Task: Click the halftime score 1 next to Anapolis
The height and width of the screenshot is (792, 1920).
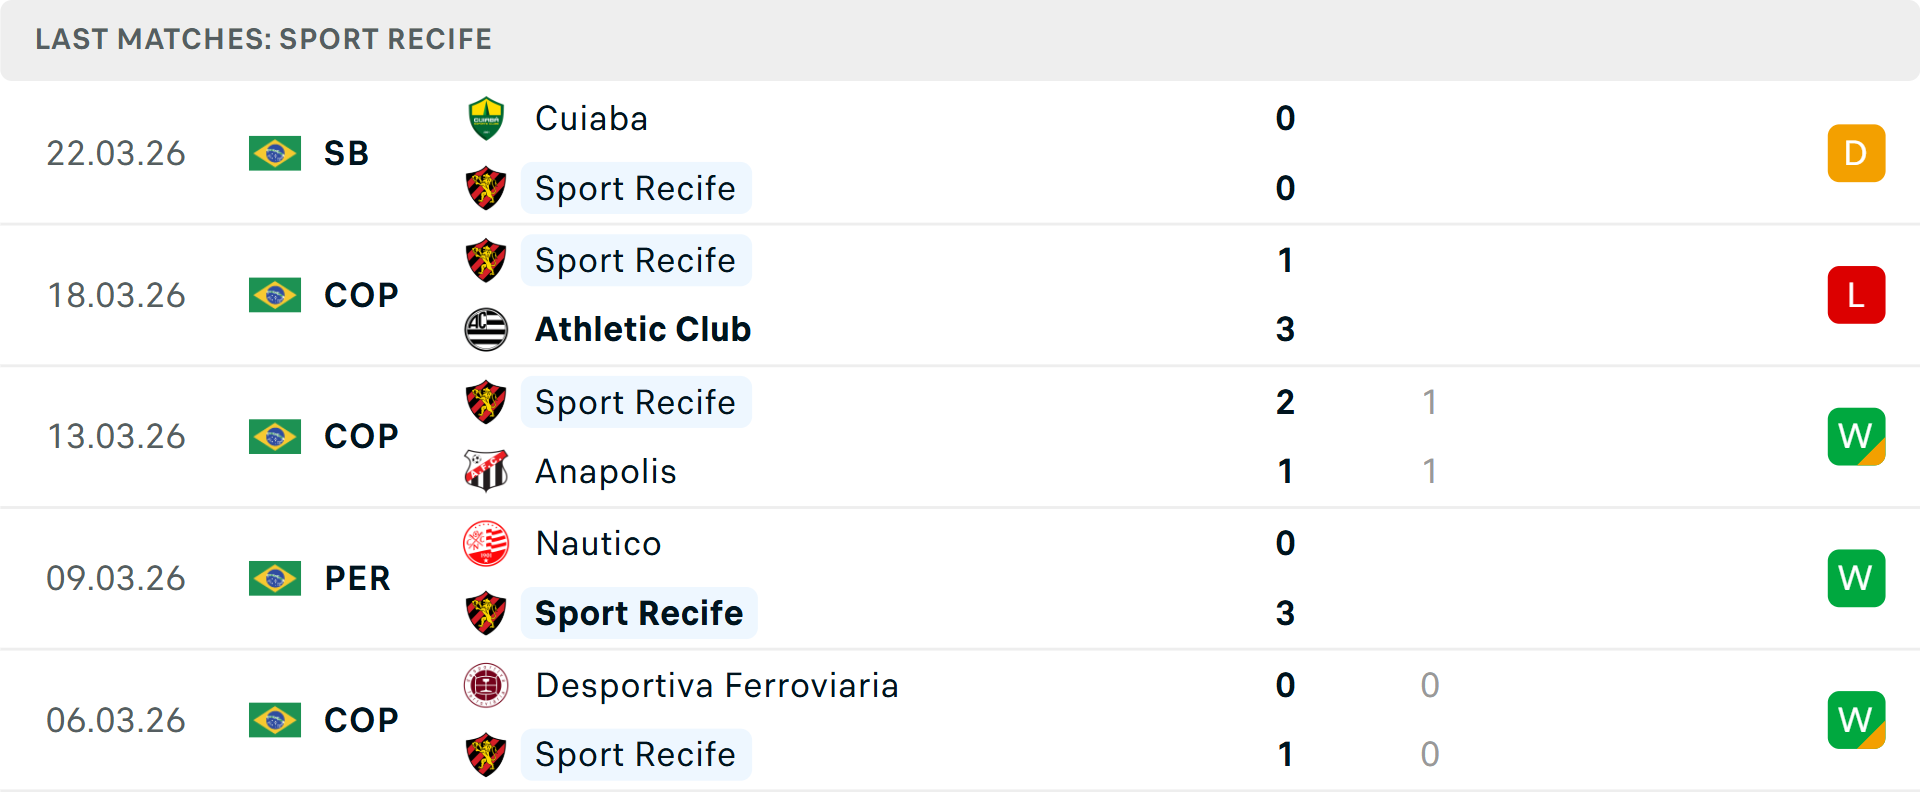Action: point(1430,471)
